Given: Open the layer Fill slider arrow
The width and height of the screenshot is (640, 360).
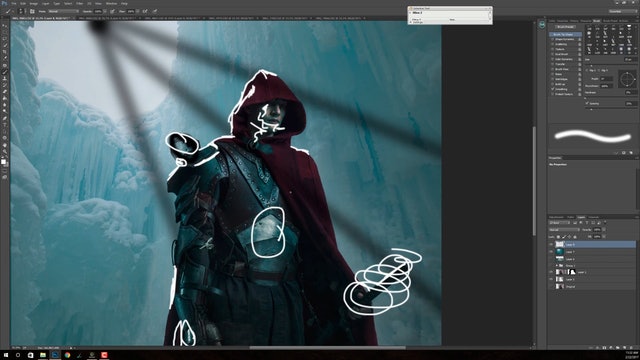Looking at the screenshot, I should click(604, 237).
